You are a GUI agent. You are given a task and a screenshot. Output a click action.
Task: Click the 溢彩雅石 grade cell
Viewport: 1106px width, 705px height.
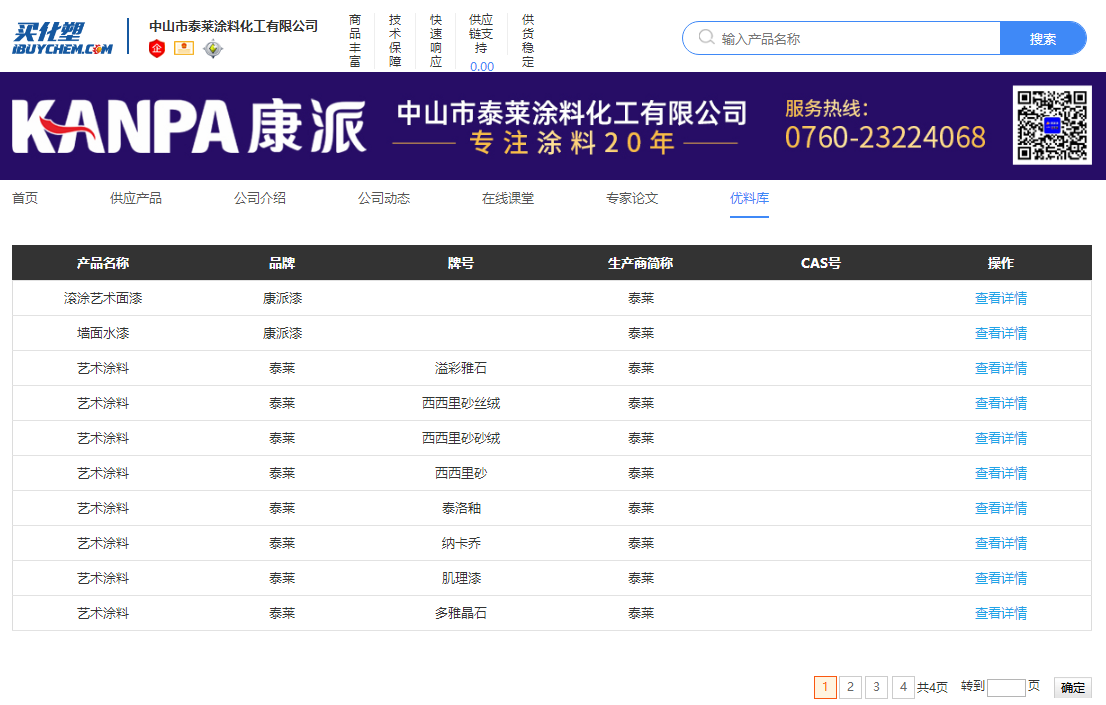coord(461,368)
